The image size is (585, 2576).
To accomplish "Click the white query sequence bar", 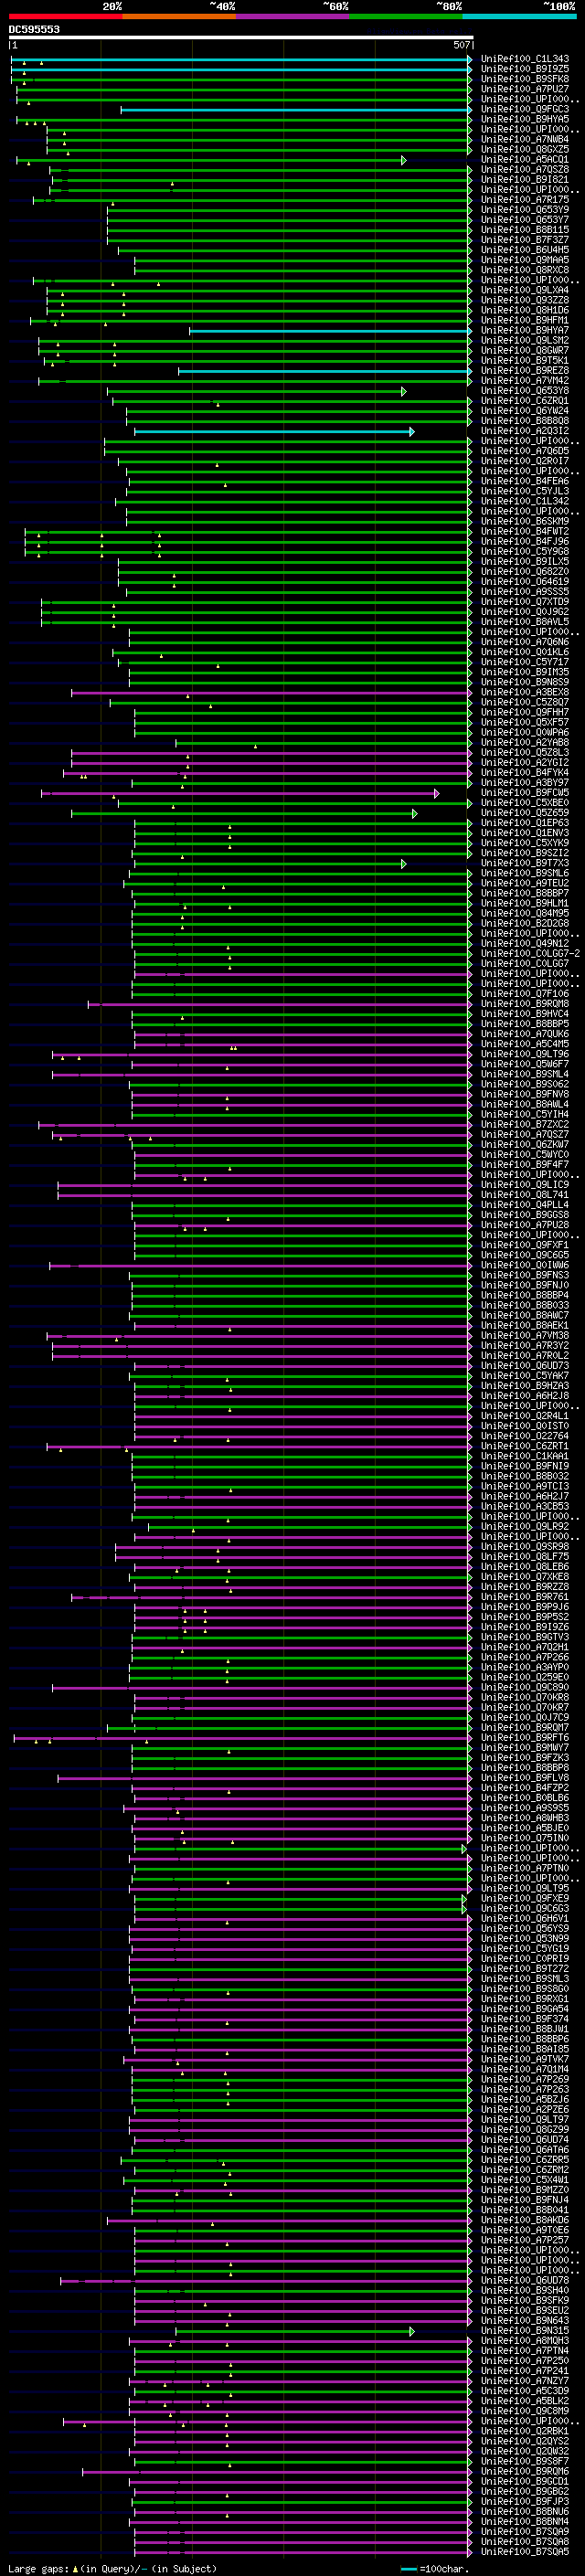I will (241, 37).
